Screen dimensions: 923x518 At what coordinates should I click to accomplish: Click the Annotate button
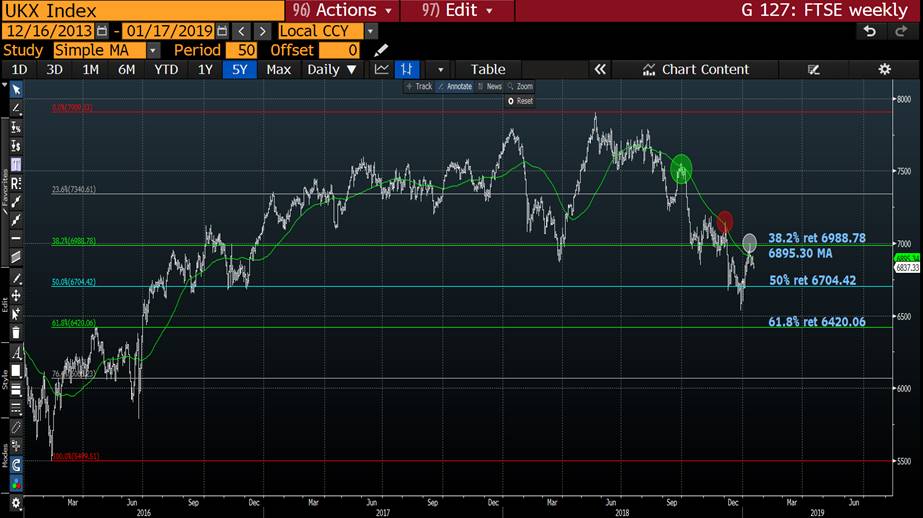coord(455,87)
